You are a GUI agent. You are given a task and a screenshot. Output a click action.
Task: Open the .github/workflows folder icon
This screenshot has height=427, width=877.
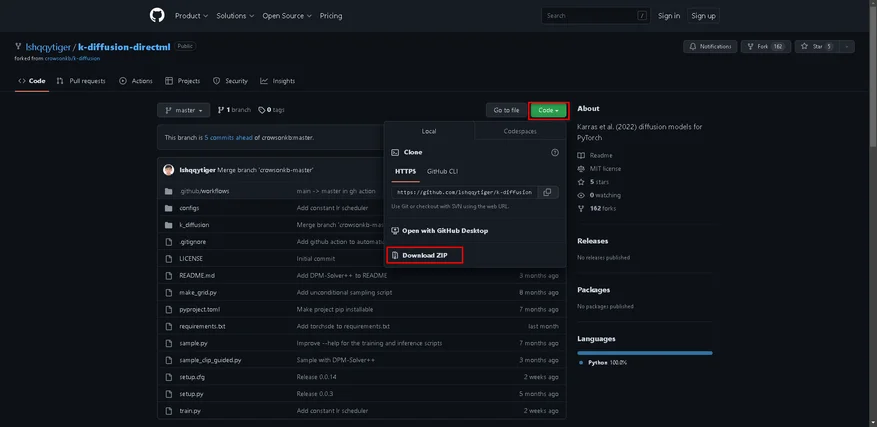(168, 191)
